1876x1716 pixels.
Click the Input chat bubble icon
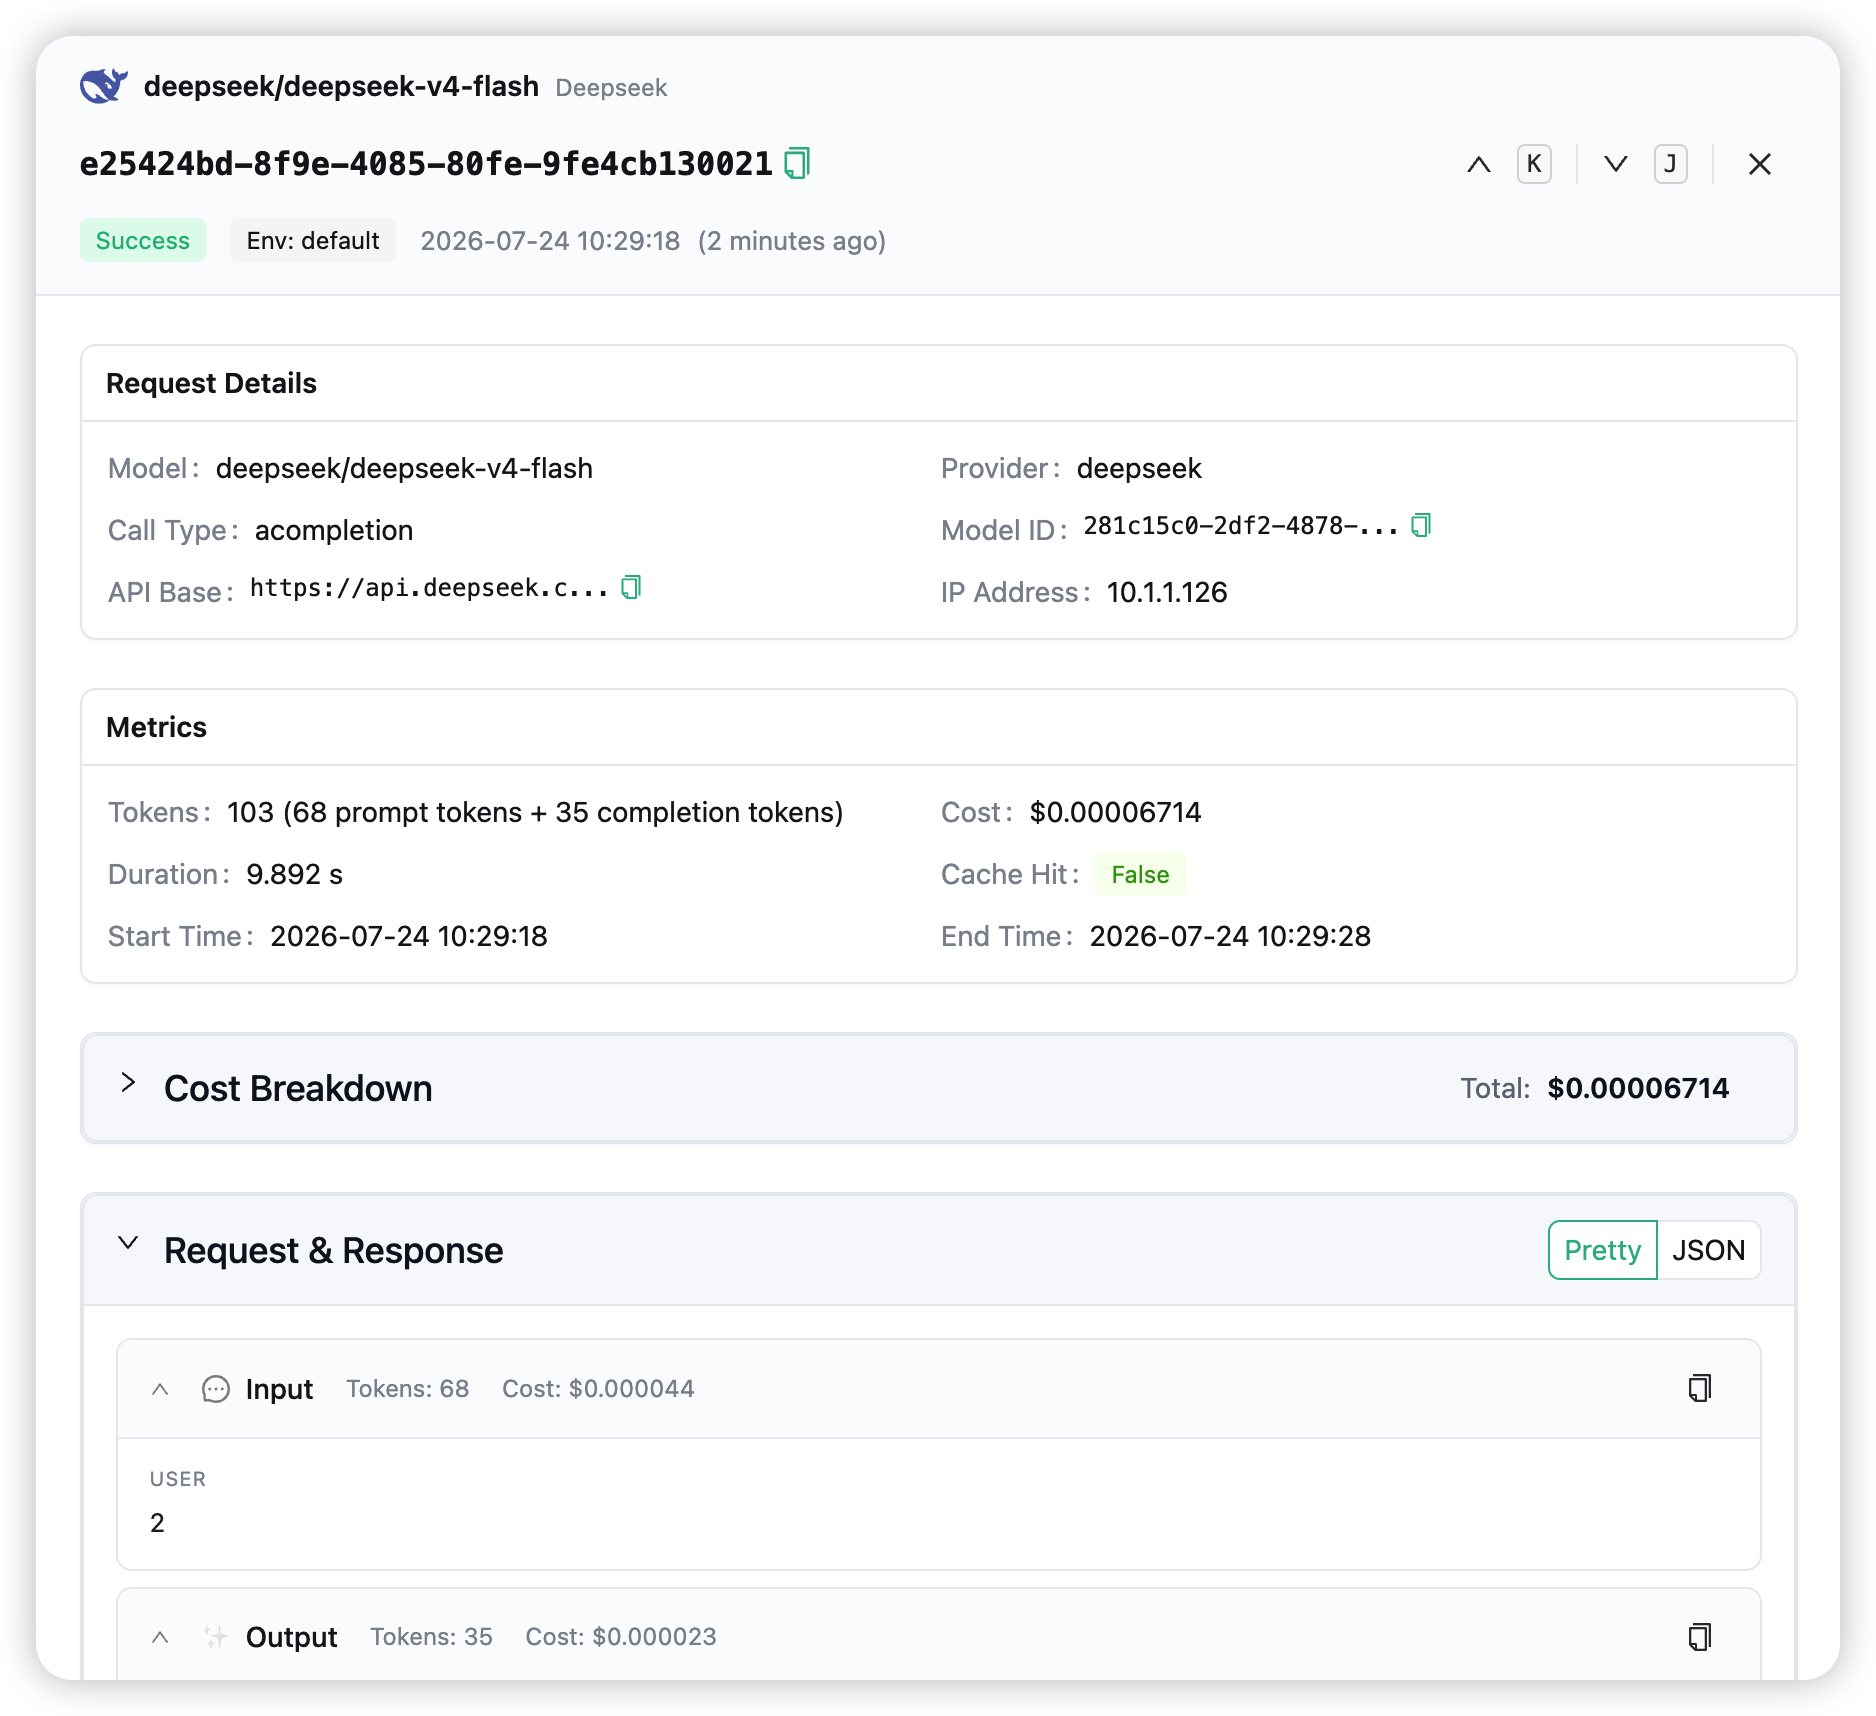point(216,1389)
